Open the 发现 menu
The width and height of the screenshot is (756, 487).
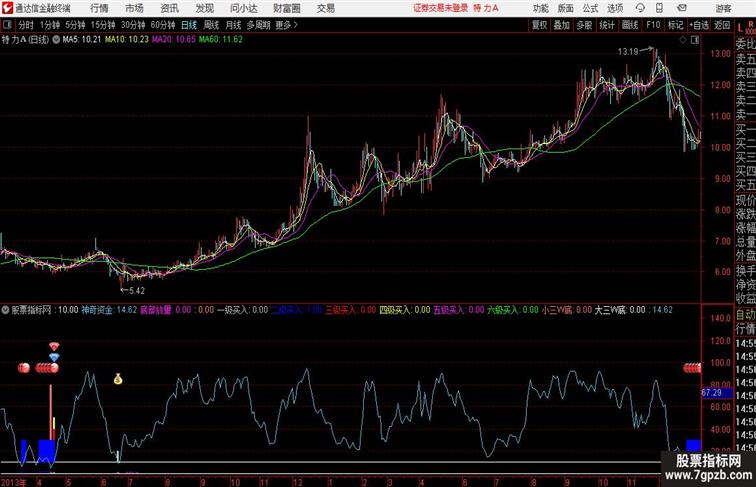(x=205, y=8)
